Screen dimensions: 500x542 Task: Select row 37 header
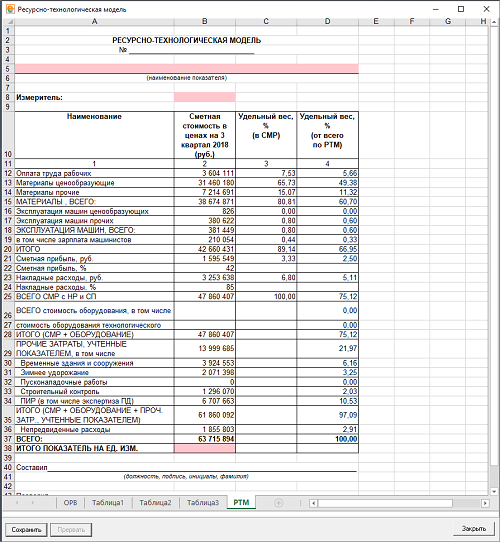(x=9, y=439)
